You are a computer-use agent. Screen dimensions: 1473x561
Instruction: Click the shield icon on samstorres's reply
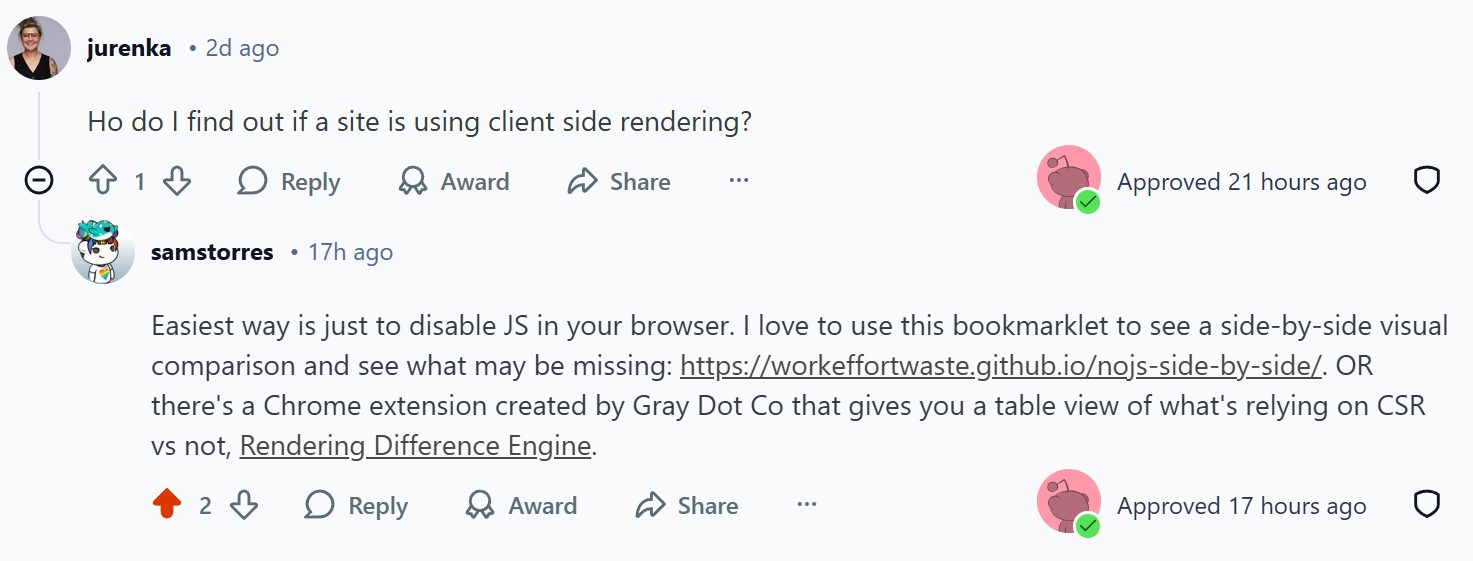(x=1426, y=505)
